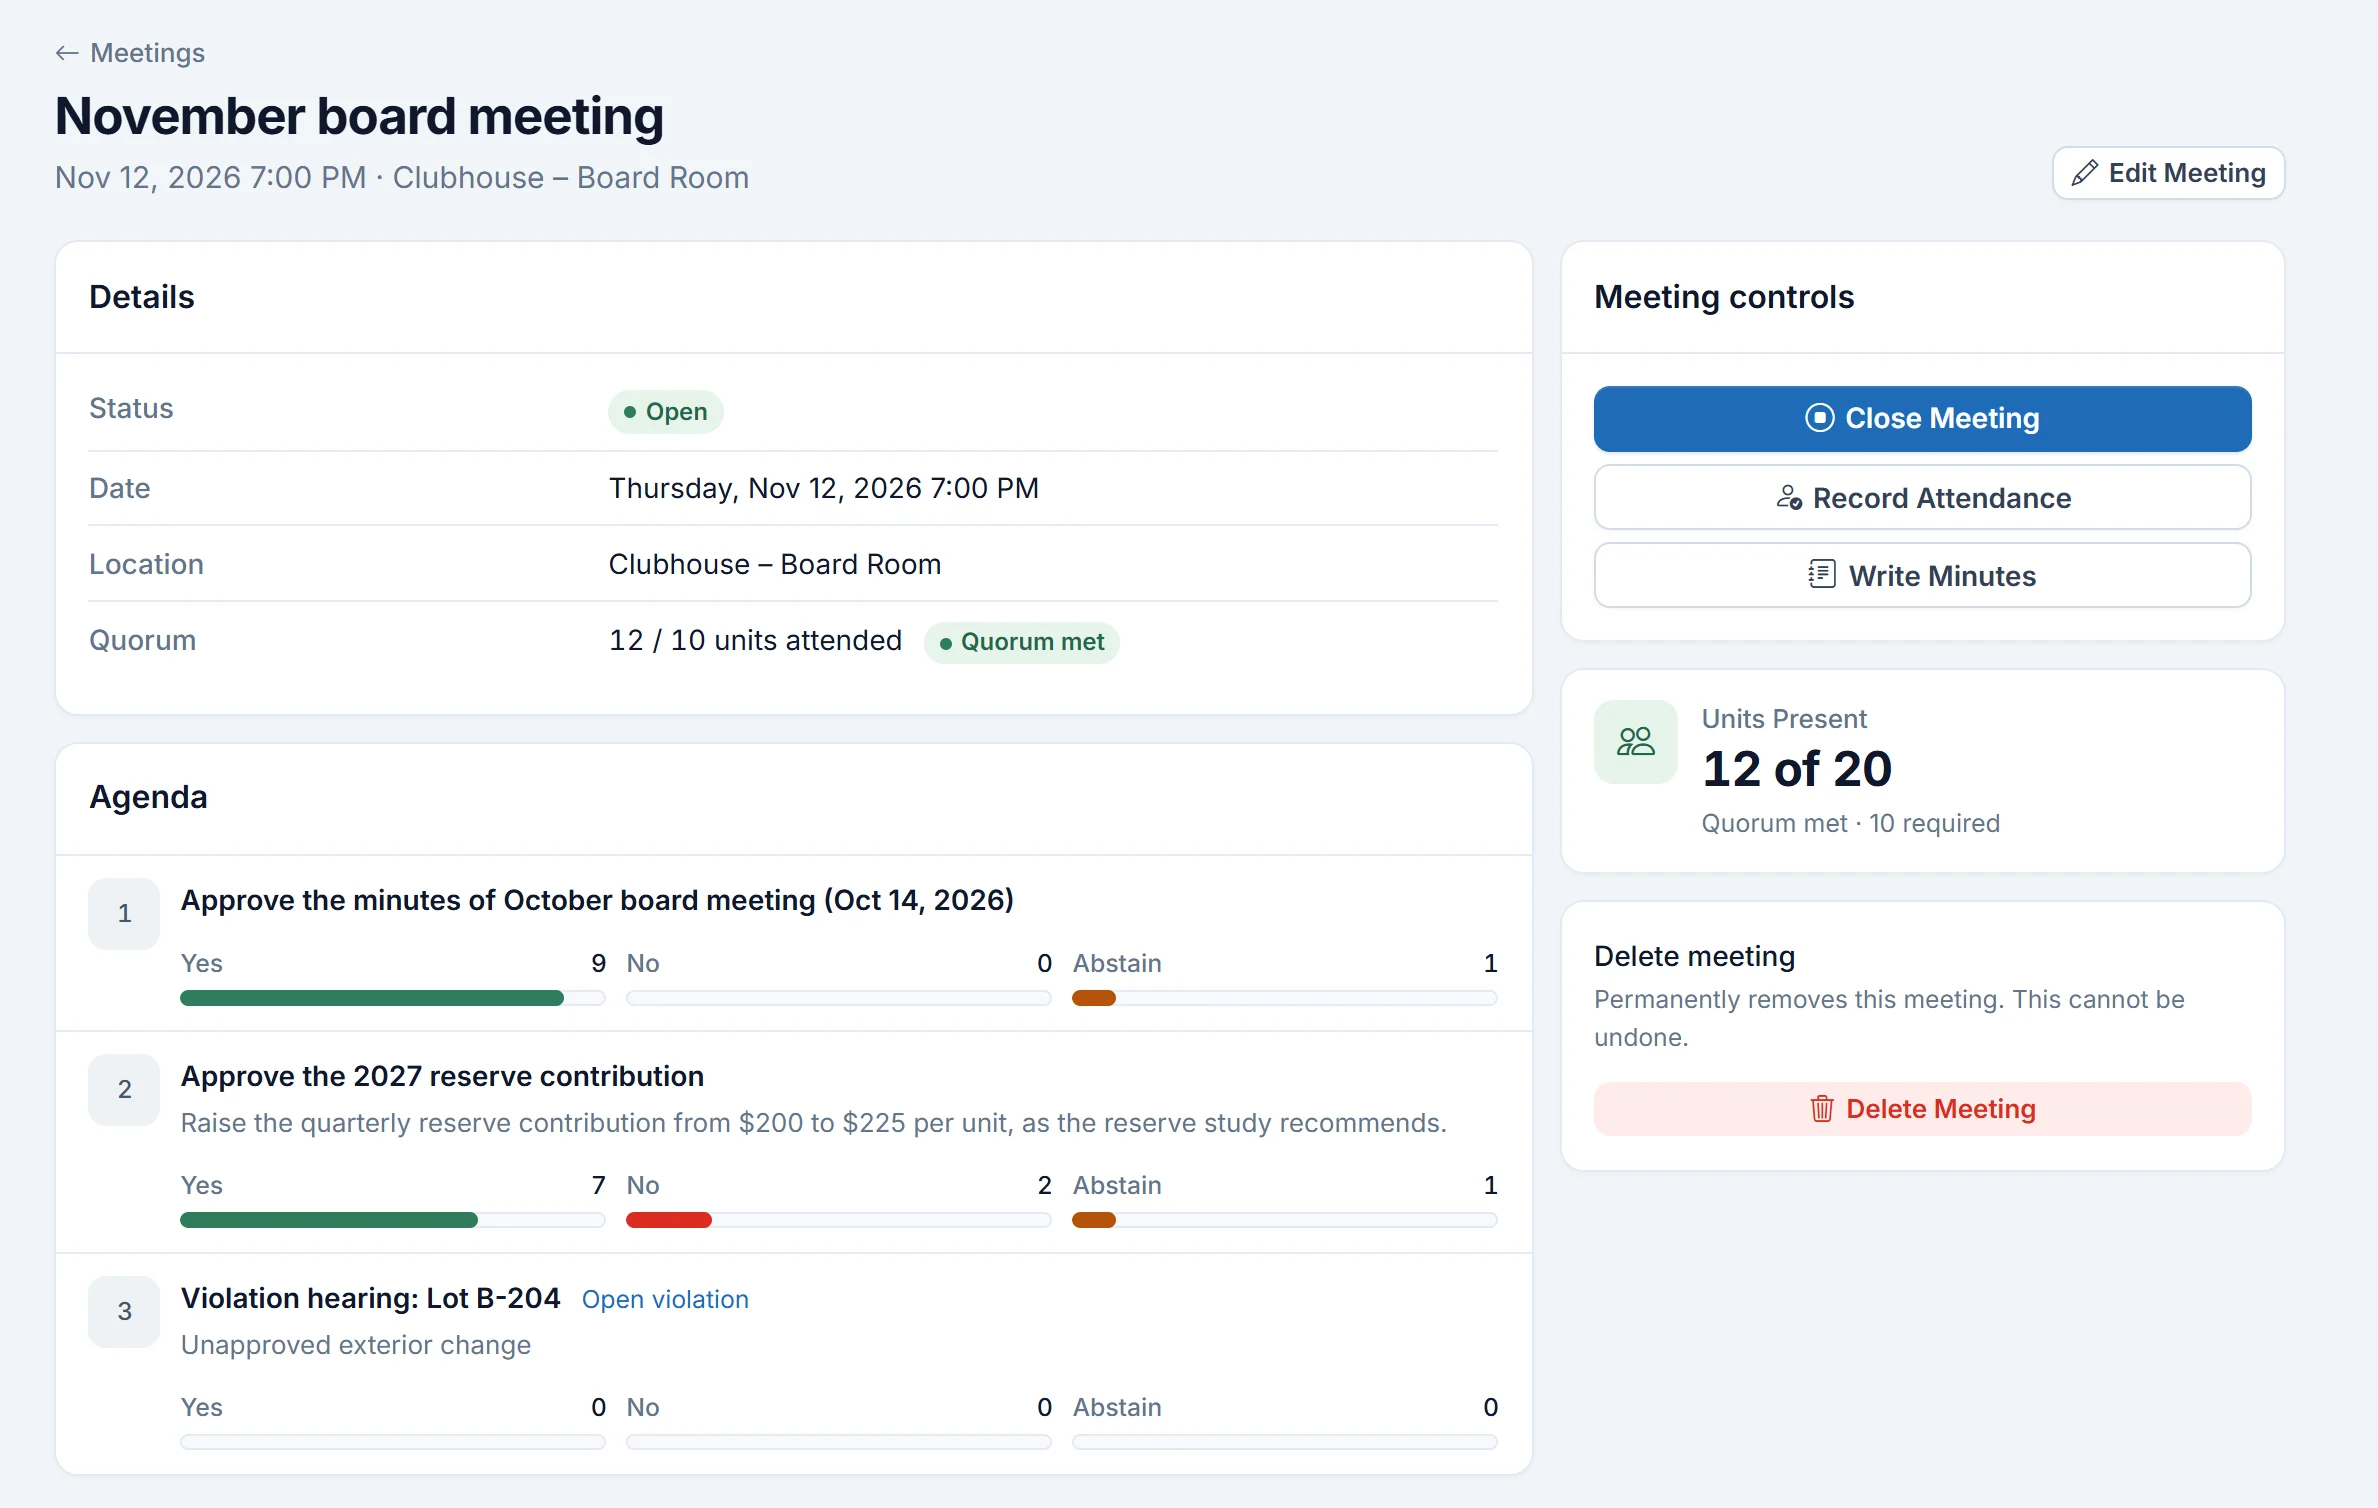Click "Approve the 2027 reserve contribution" title
The width and height of the screenshot is (2378, 1508).
(x=442, y=1076)
